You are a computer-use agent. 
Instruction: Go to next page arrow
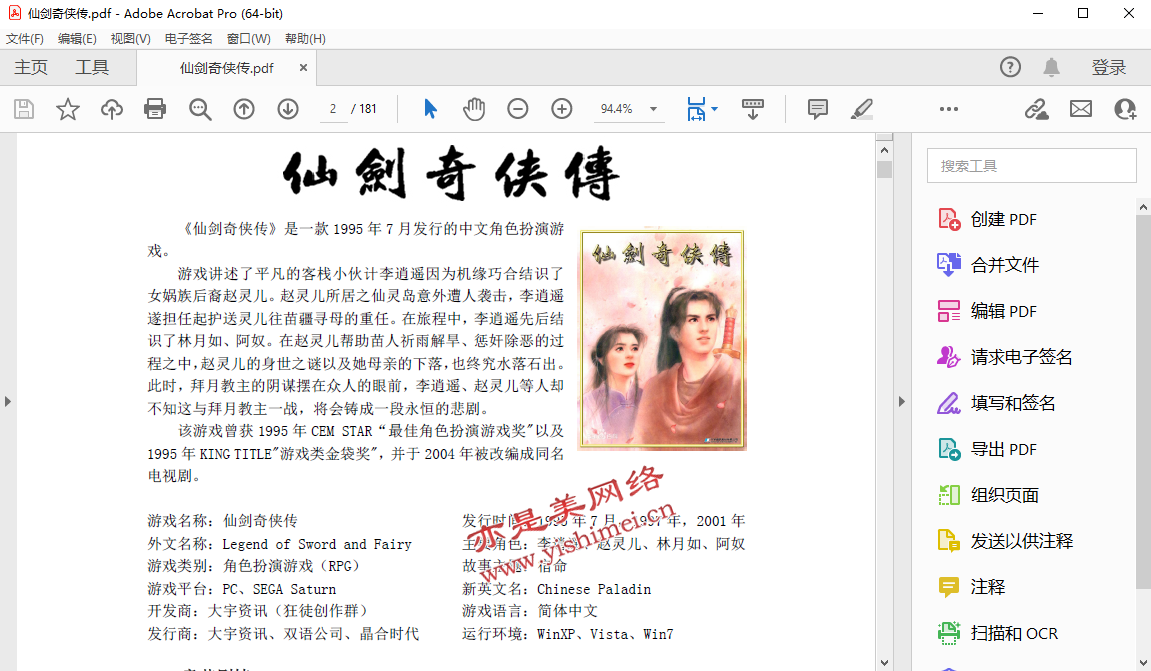[x=288, y=109]
